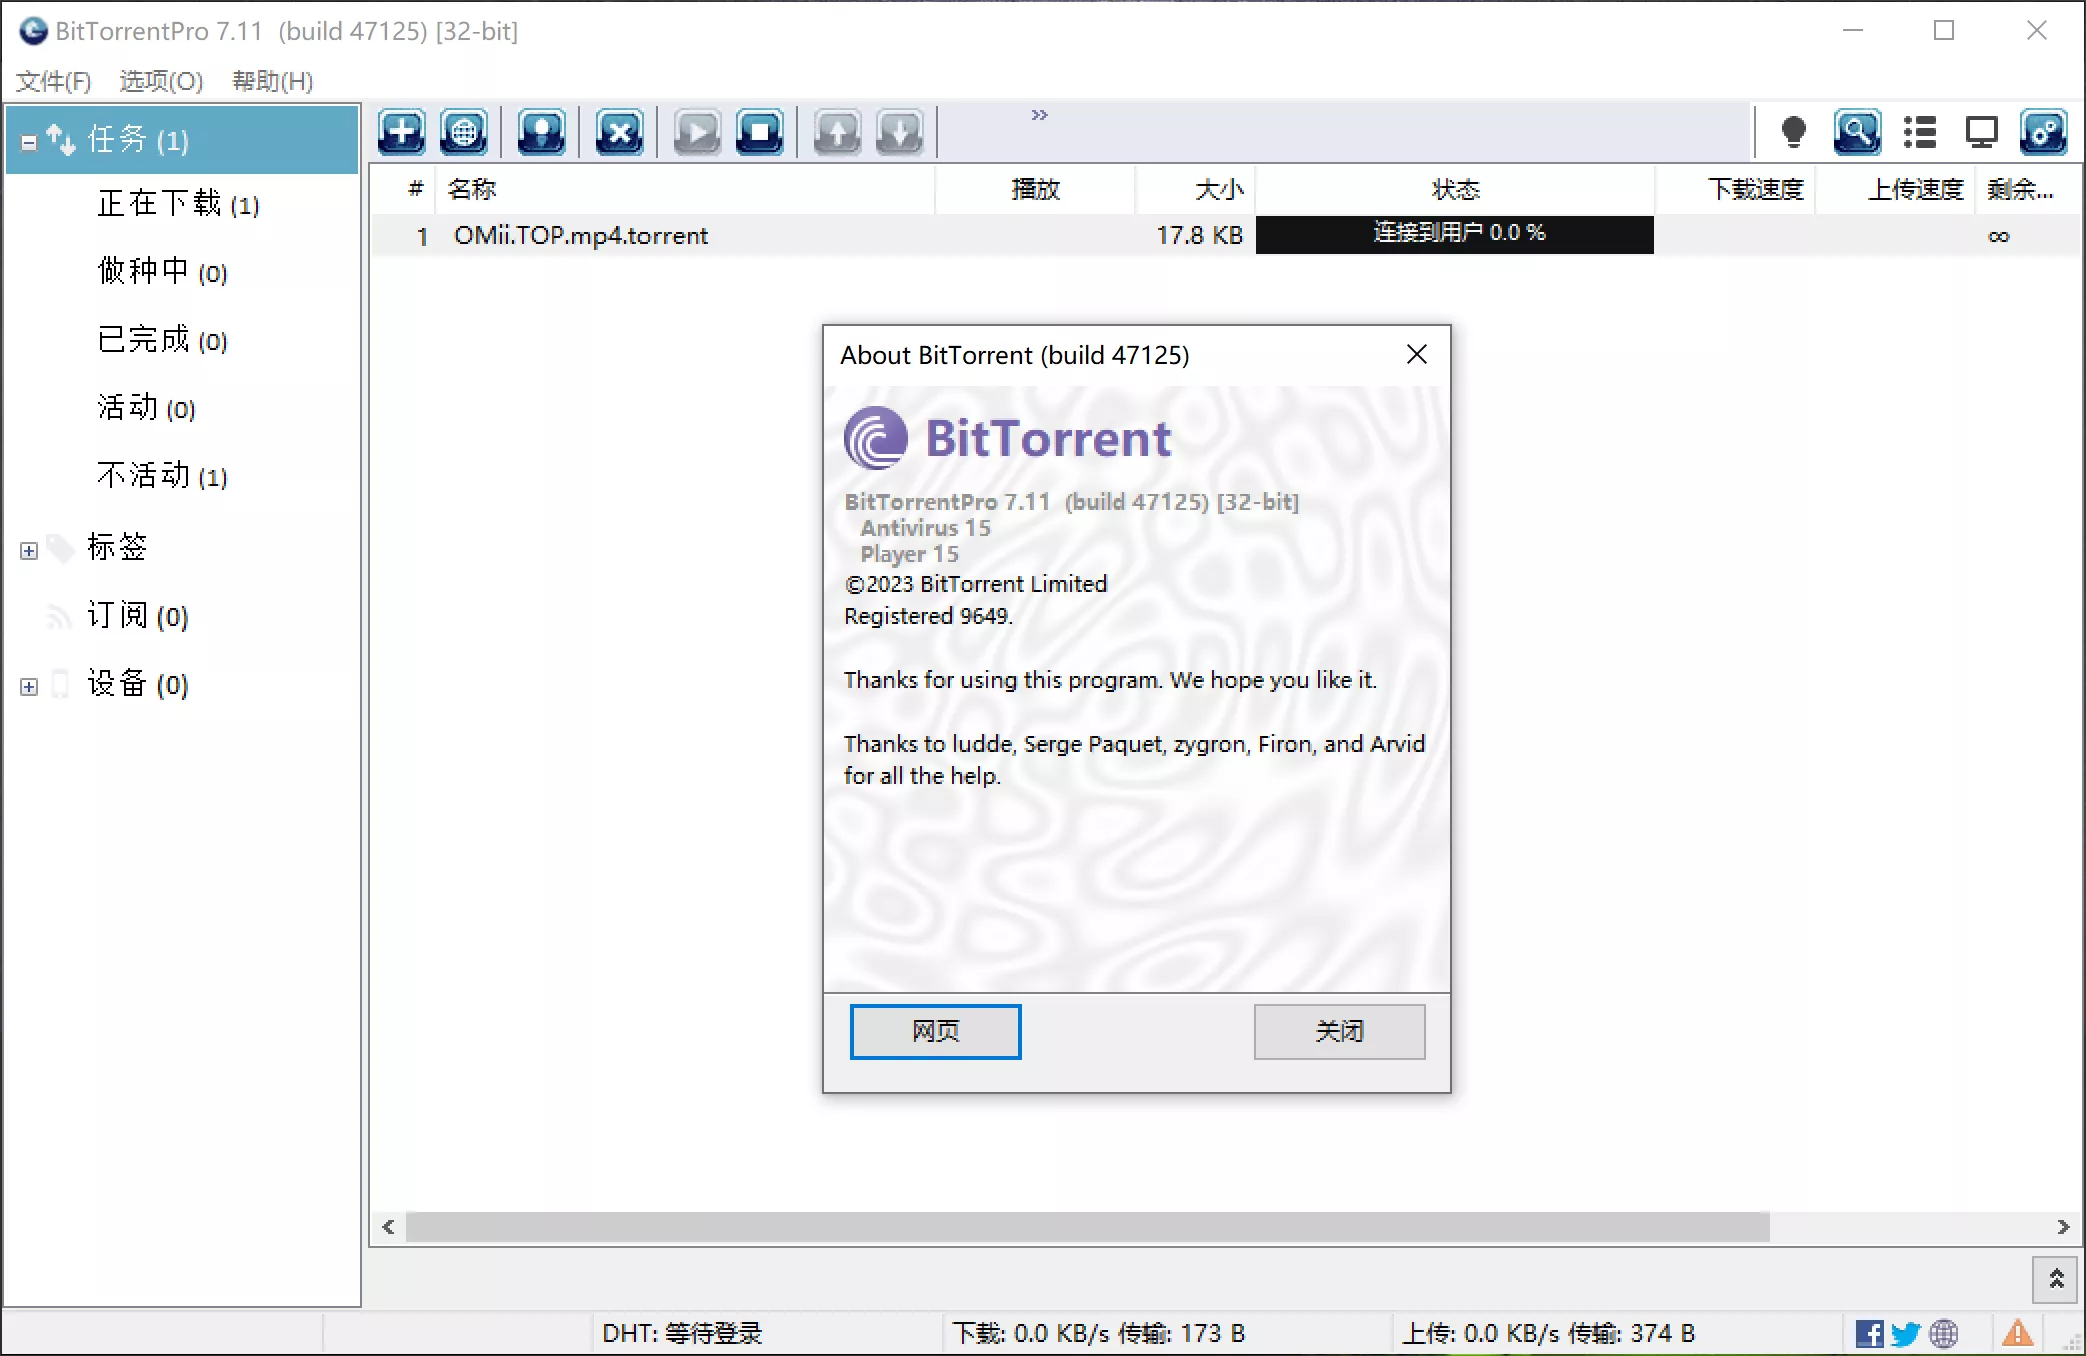Sort by 播放 column header
The width and height of the screenshot is (2086, 1356).
click(x=1036, y=189)
